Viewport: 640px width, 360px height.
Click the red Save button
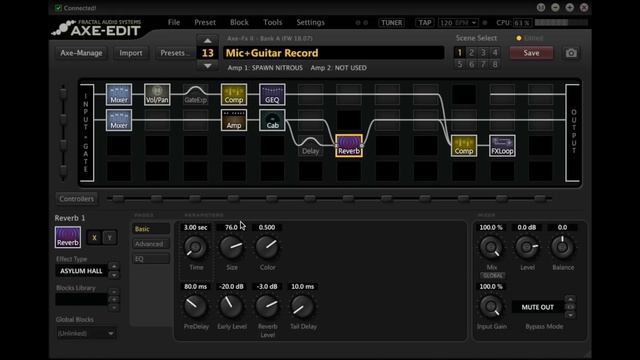pos(531,53)
